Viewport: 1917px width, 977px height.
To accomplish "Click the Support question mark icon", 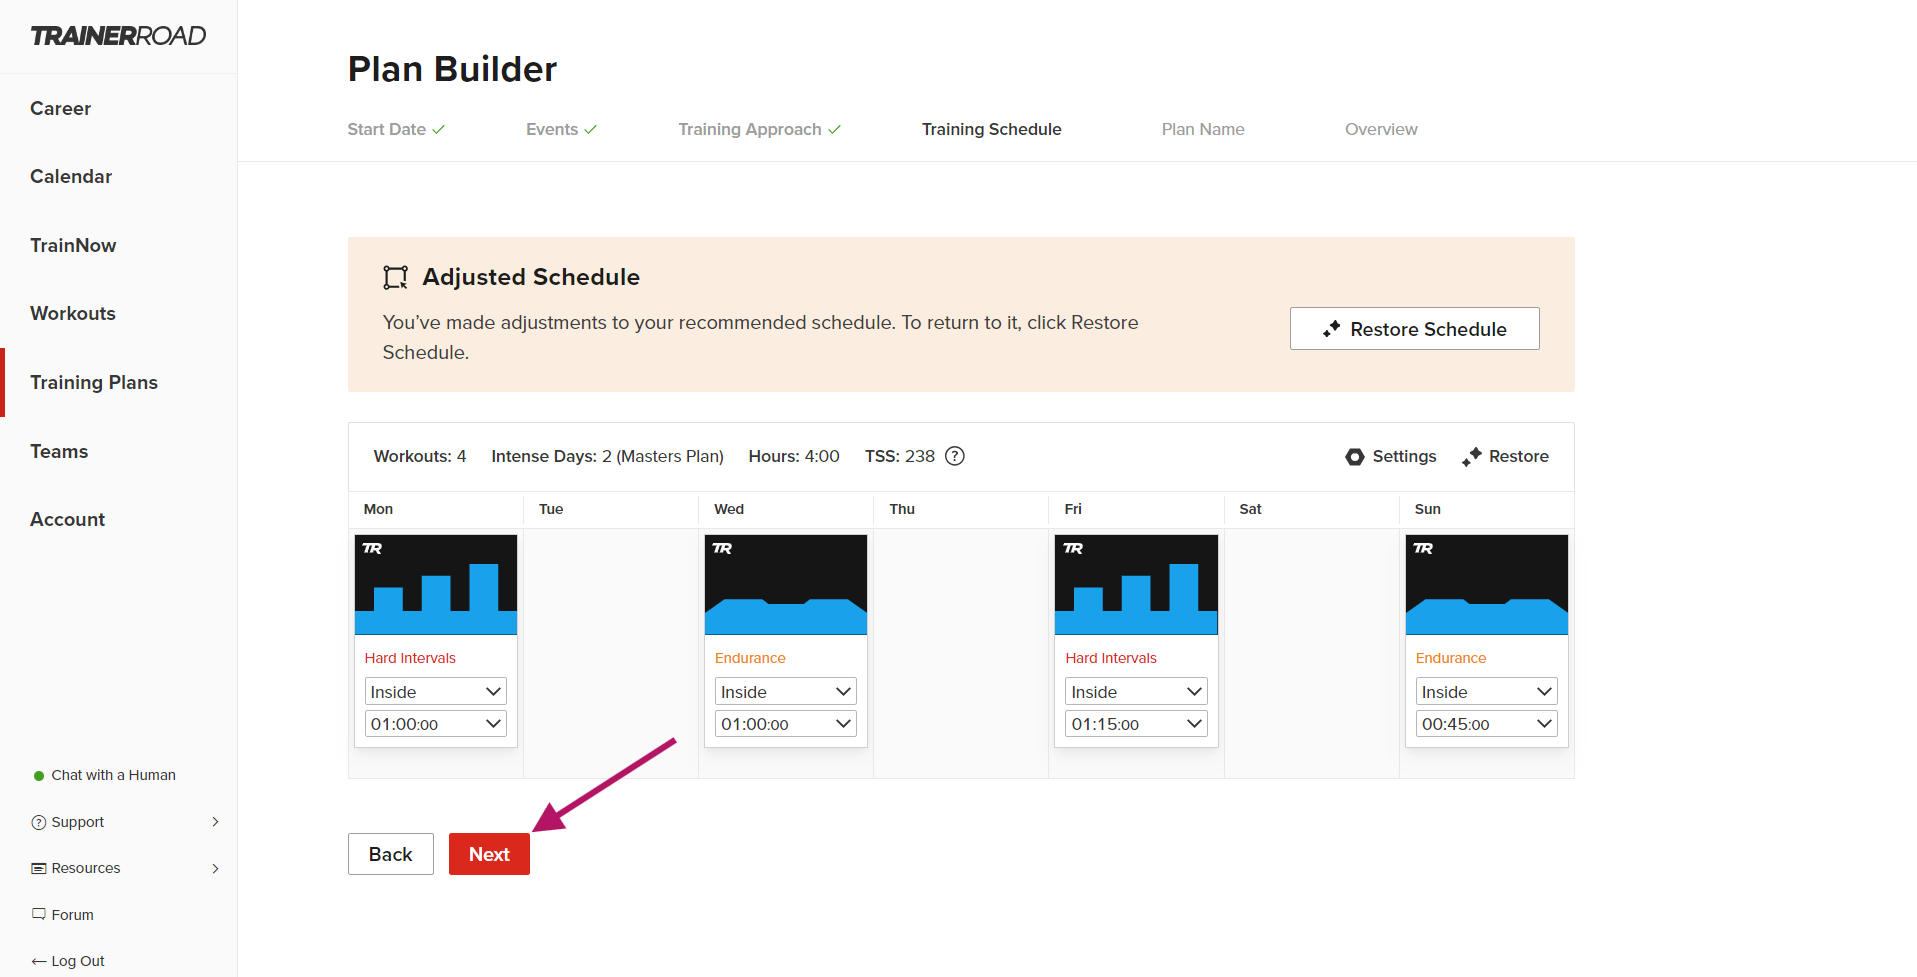I will point(39,822).
